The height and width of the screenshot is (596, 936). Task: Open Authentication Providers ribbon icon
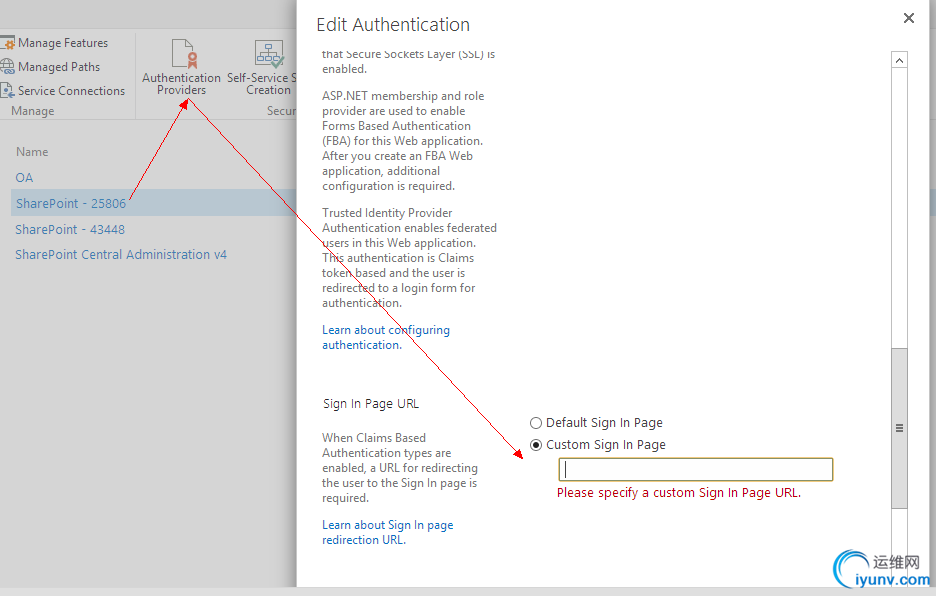tap(184, 53)
